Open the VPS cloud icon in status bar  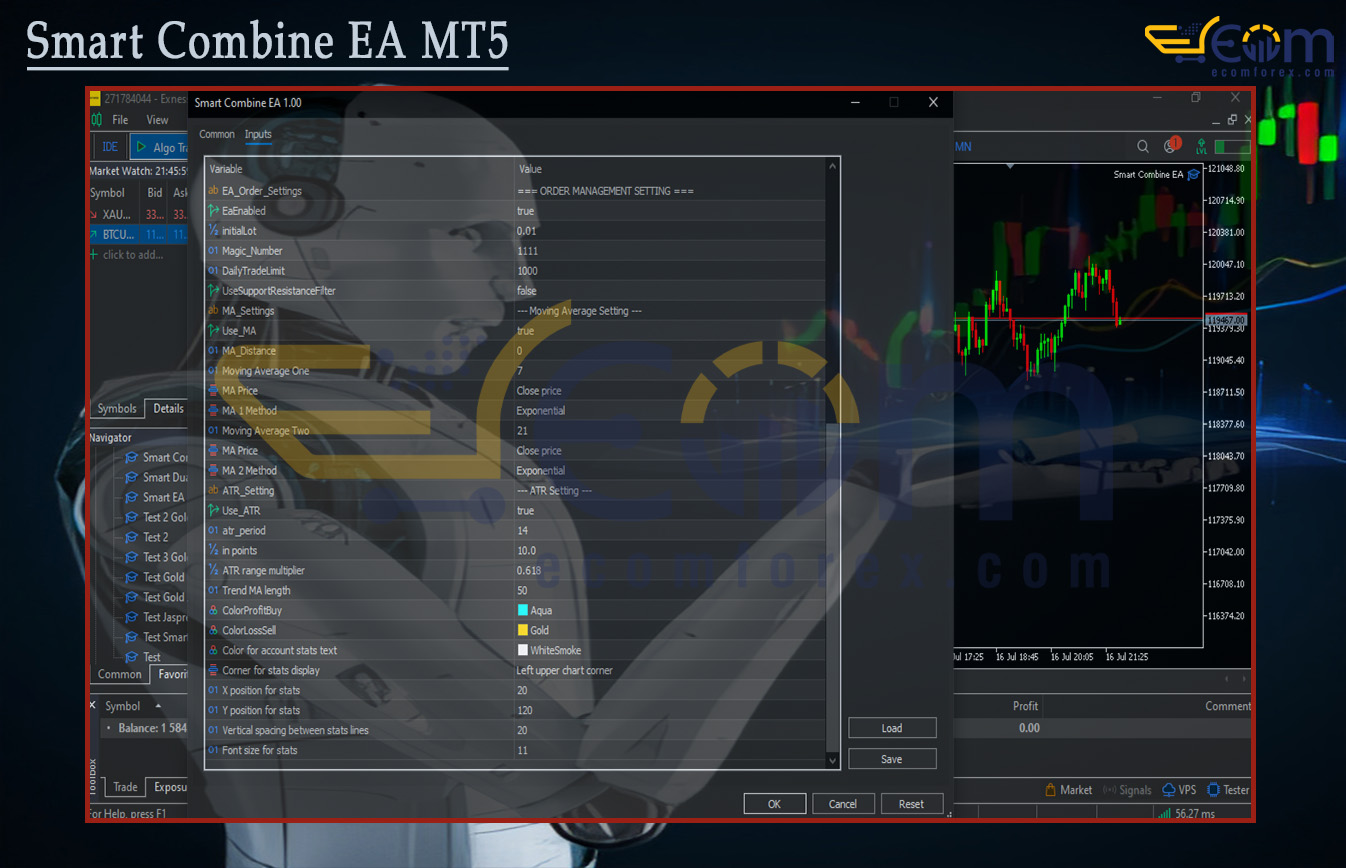point(1169,790)
